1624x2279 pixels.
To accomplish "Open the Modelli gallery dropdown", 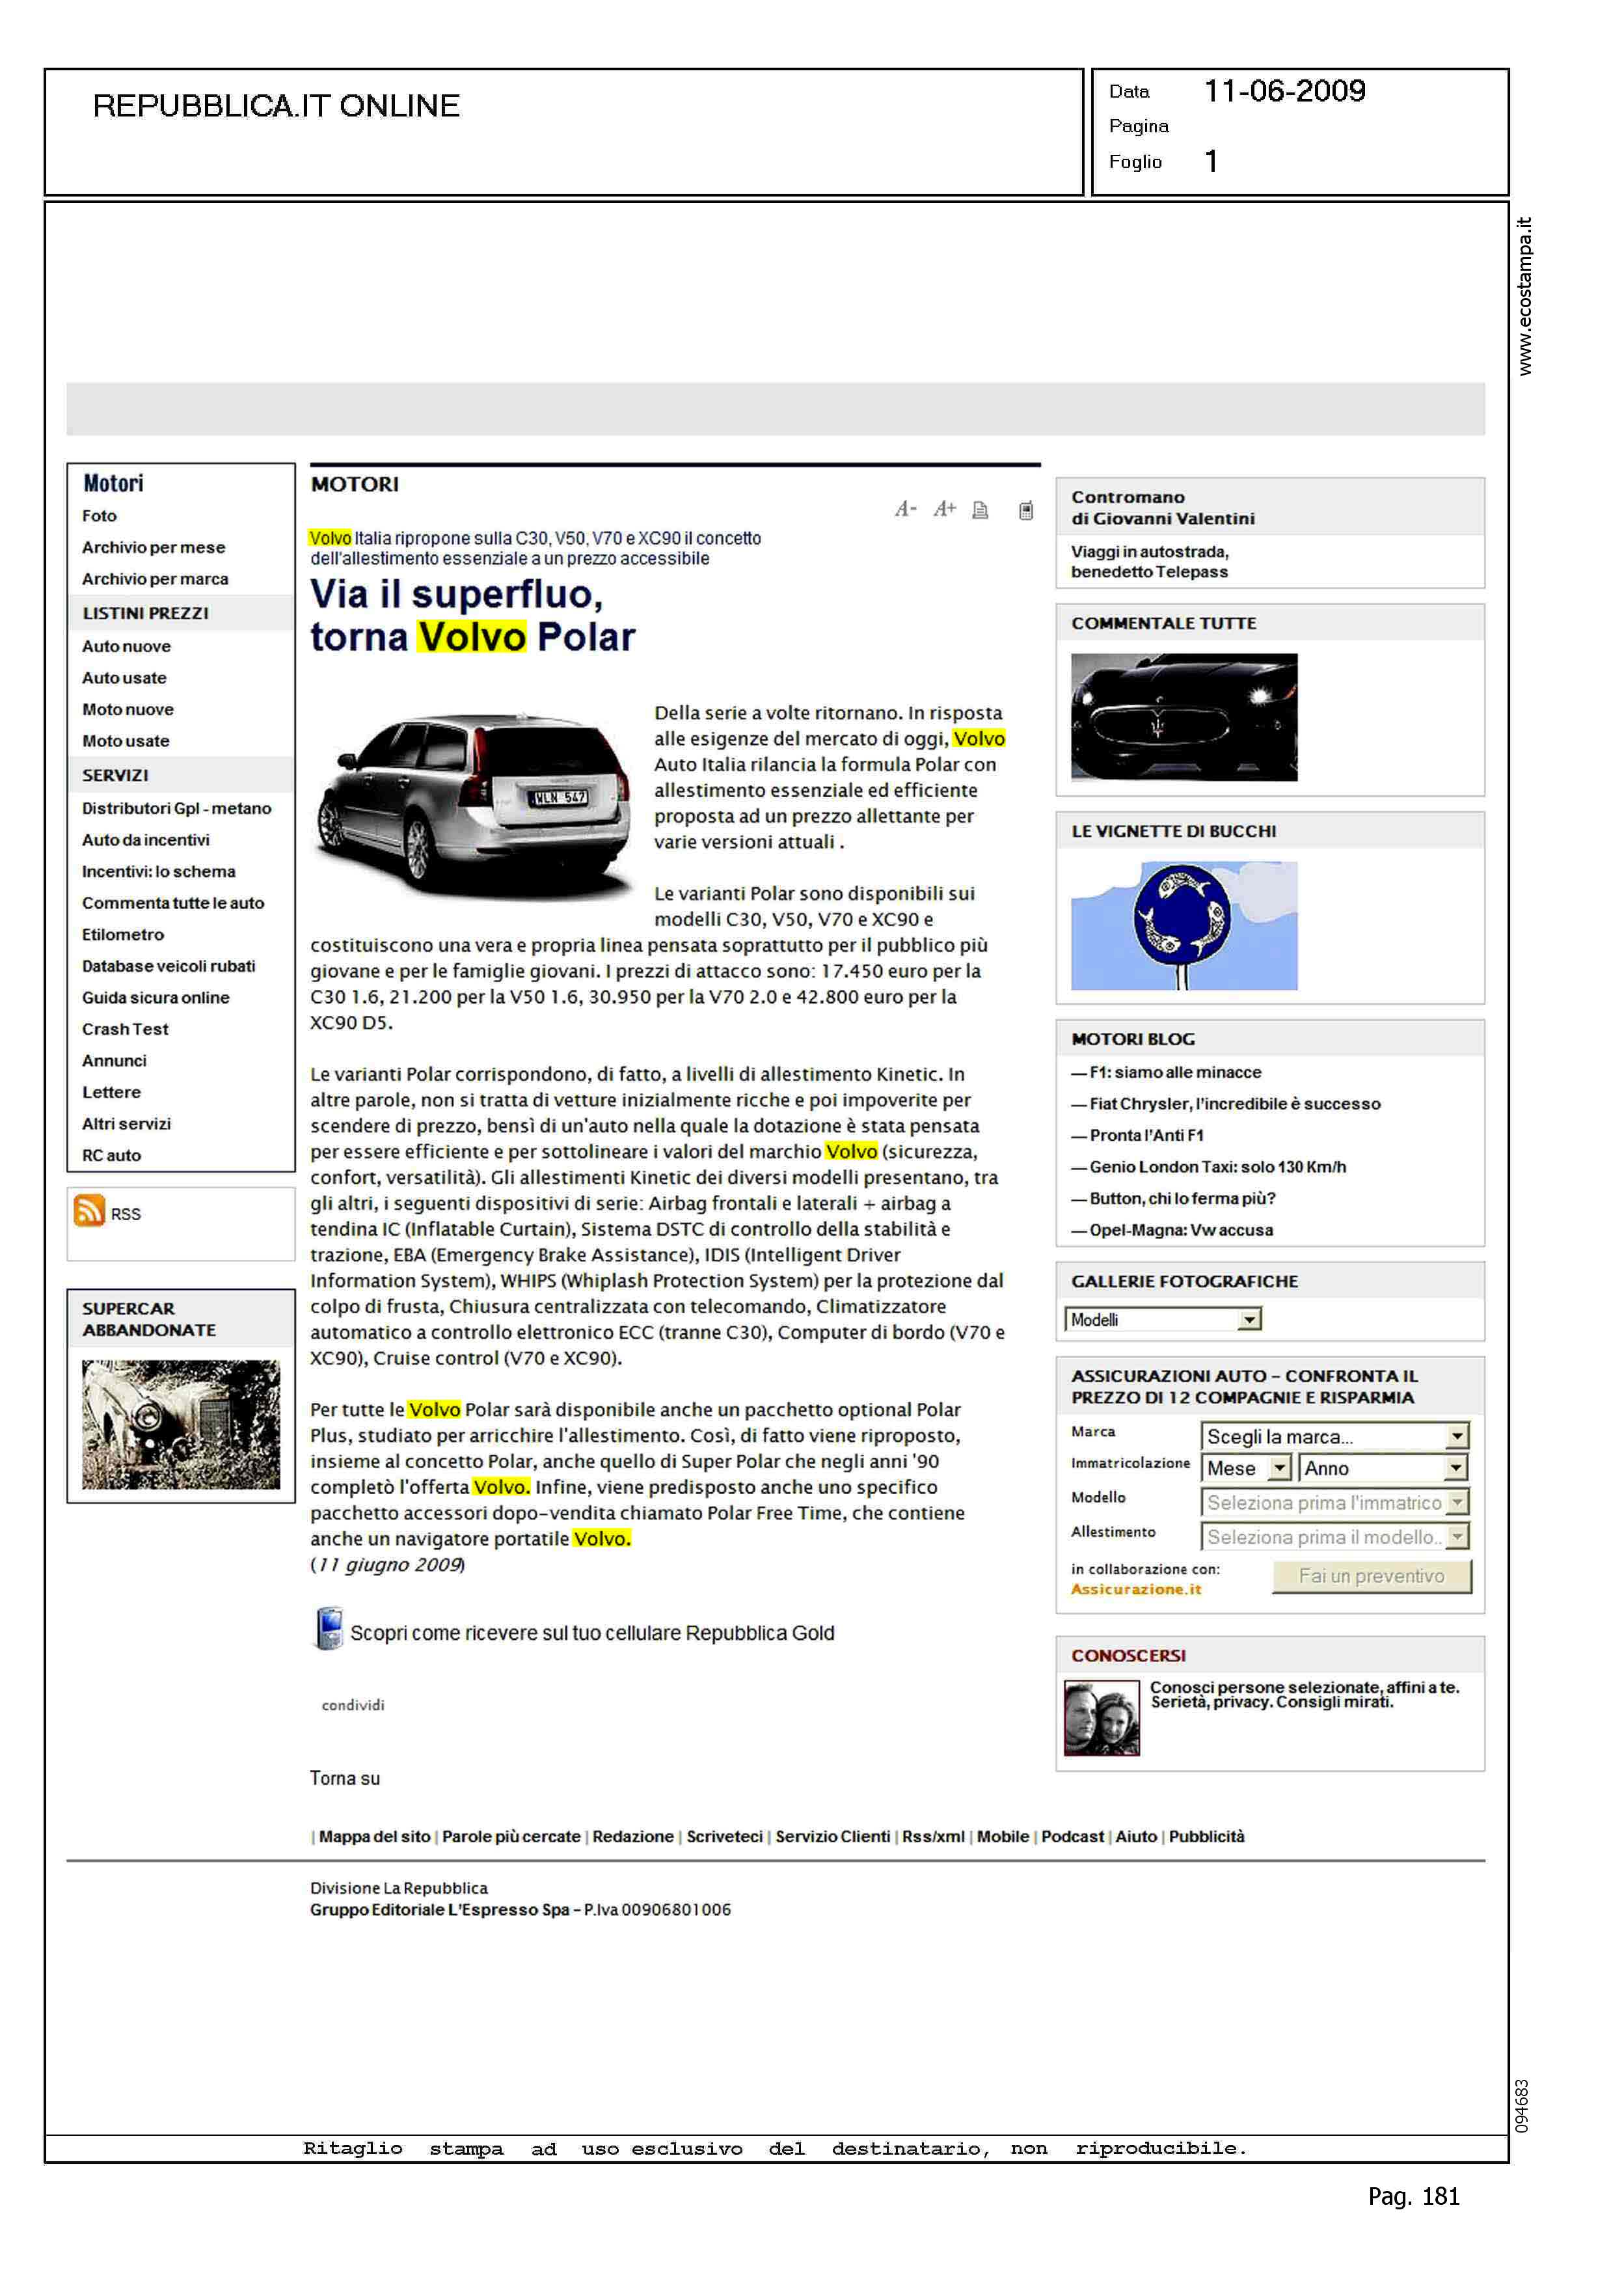I will (1249, 1320).
